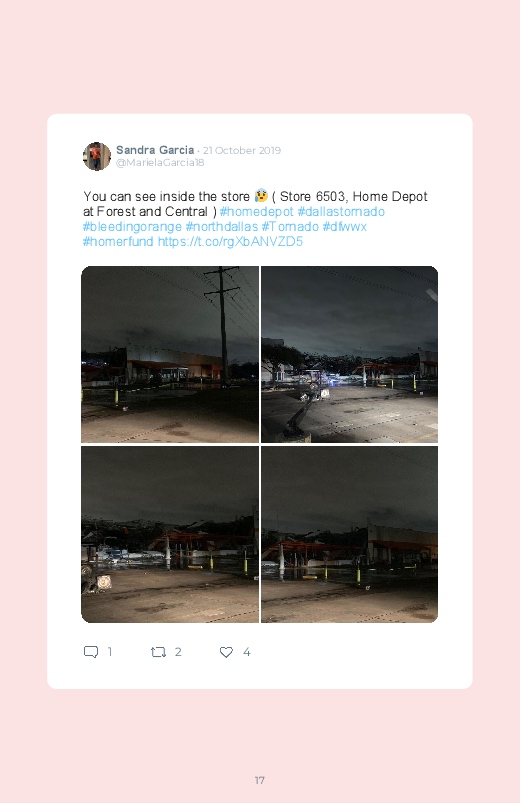The height and width of the screenshot is (803, 520).
Task: Click the retweet arrows icon
Action: (158, 652)
